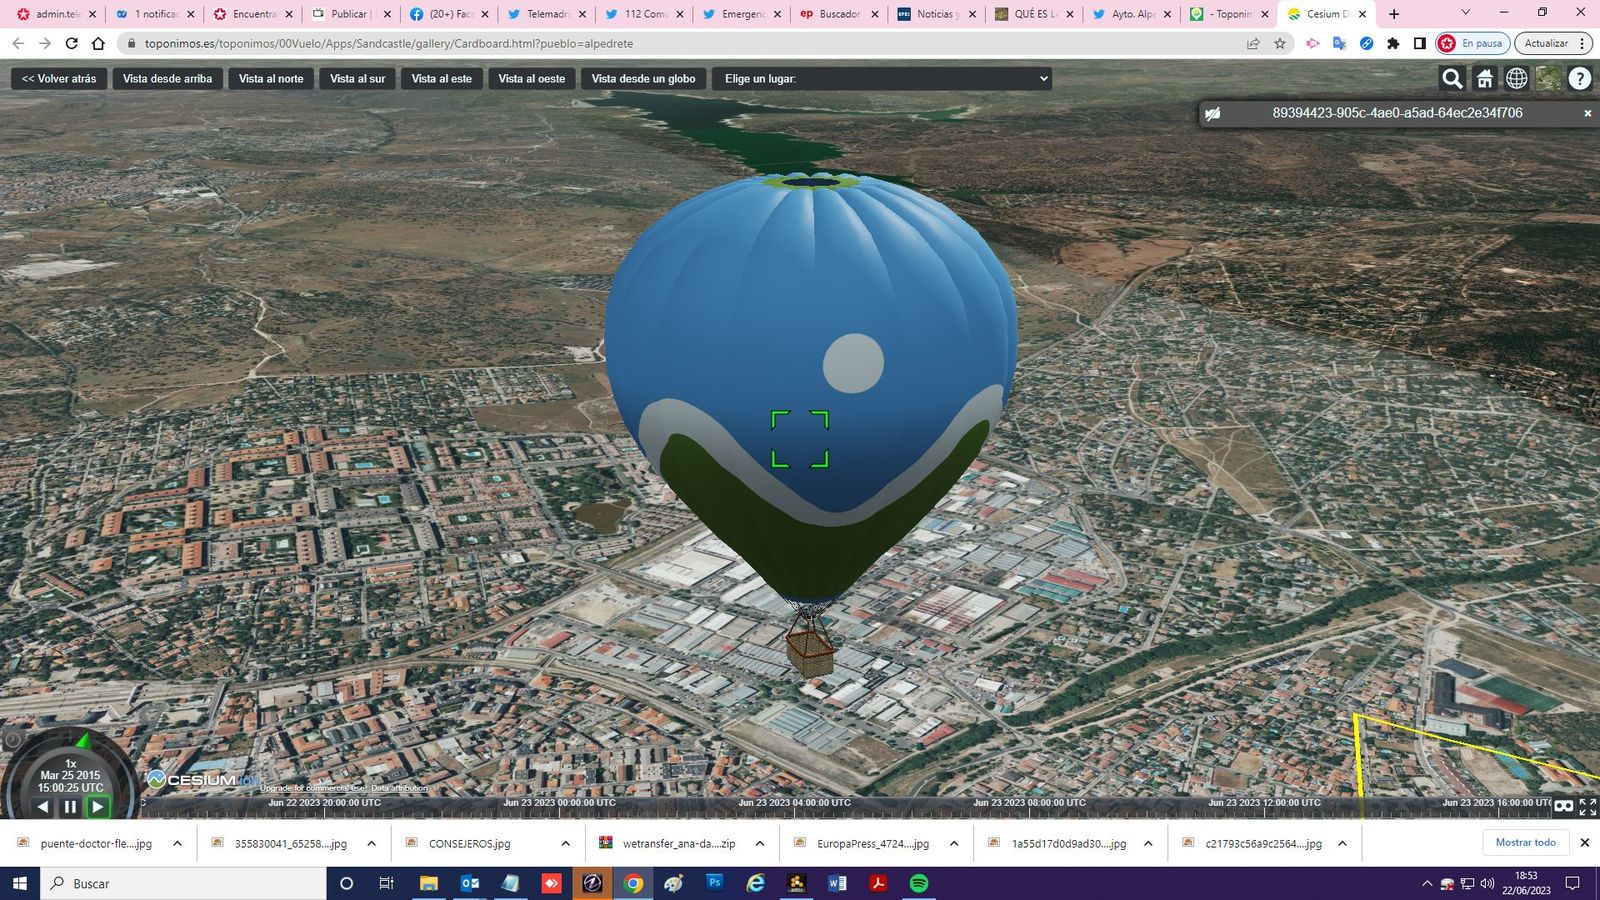This screenshot has width=1600, height=900.
Task: Play the animation in reverse
Action: 43,806
